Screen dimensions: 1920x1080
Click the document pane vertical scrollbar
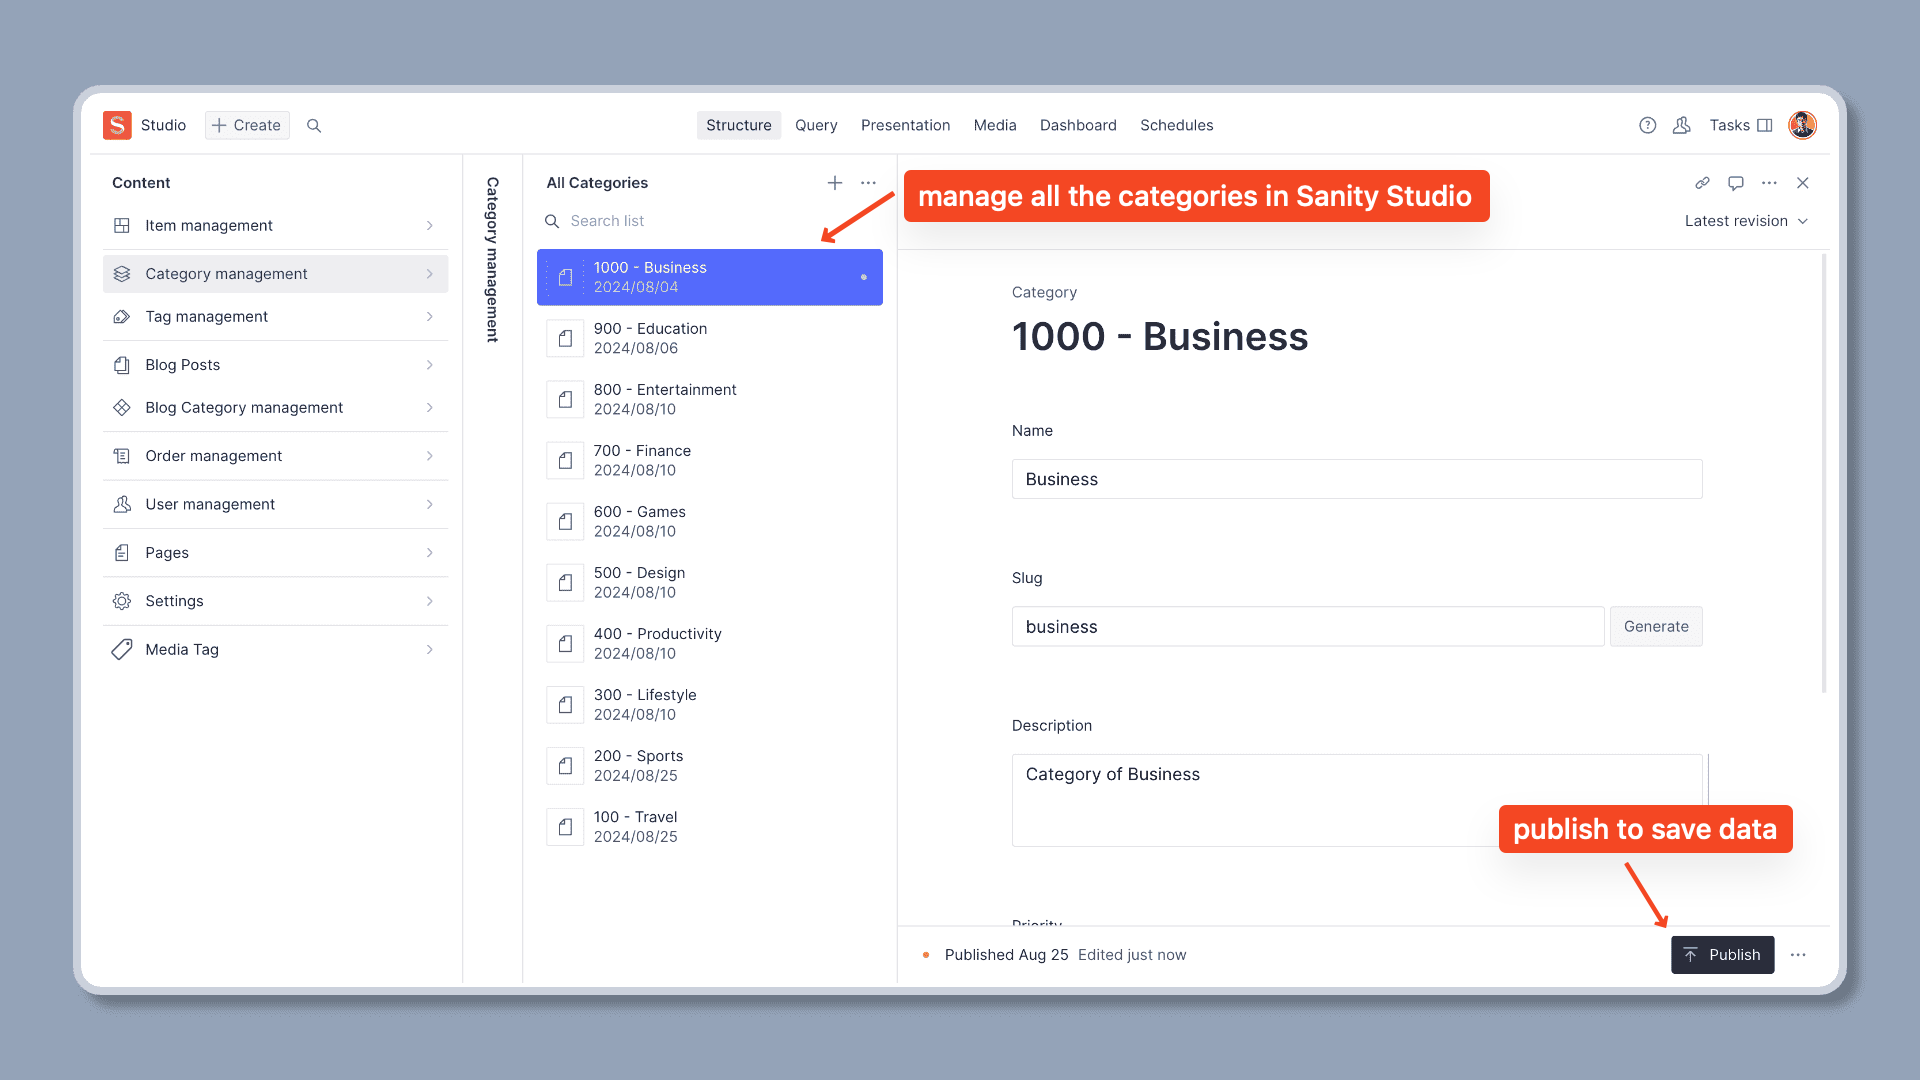point(1824,475)
